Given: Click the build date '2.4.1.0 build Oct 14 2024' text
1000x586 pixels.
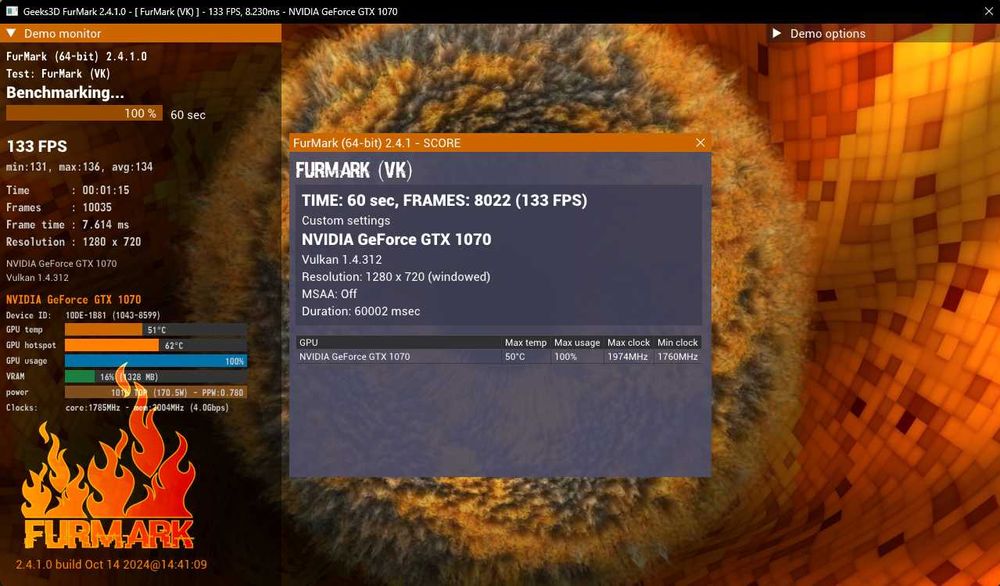Looking at the screenshot, I should [111, 564].
